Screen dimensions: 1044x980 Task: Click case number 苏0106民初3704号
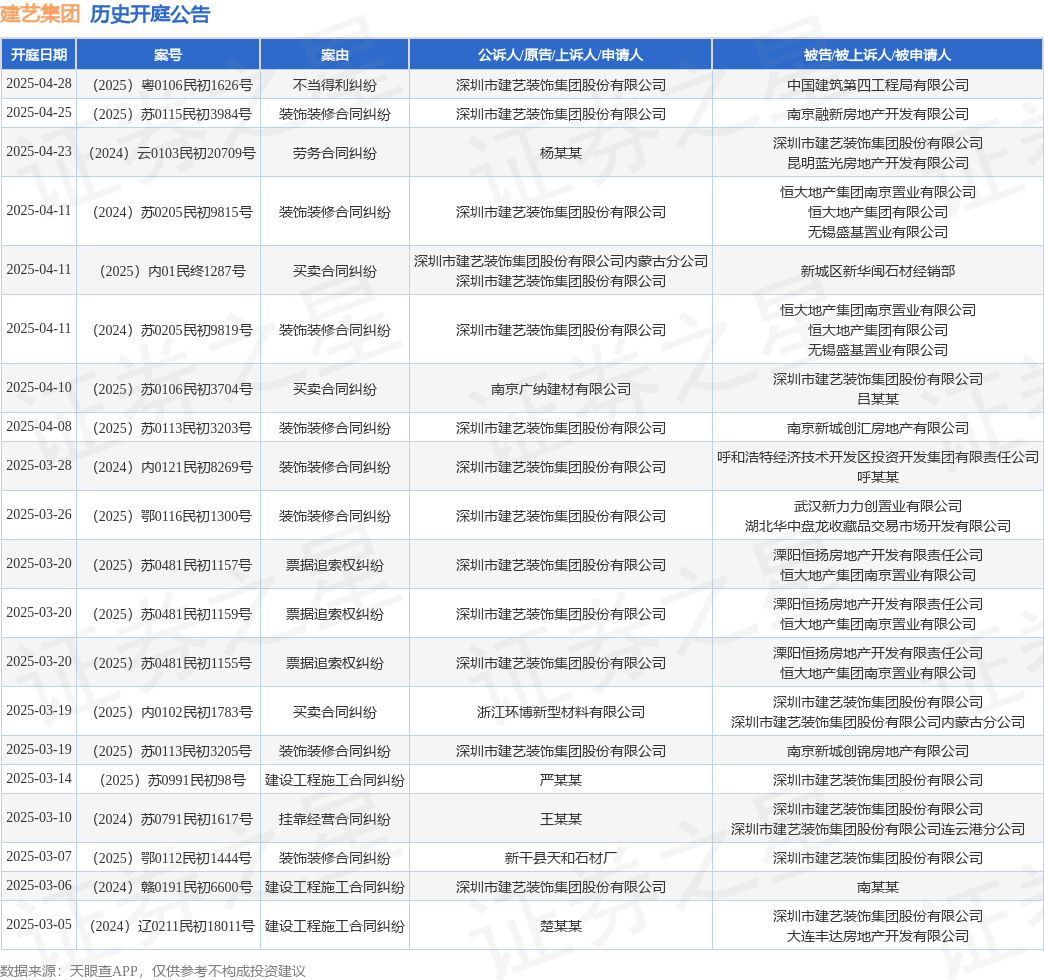click(x=172, y=389)
